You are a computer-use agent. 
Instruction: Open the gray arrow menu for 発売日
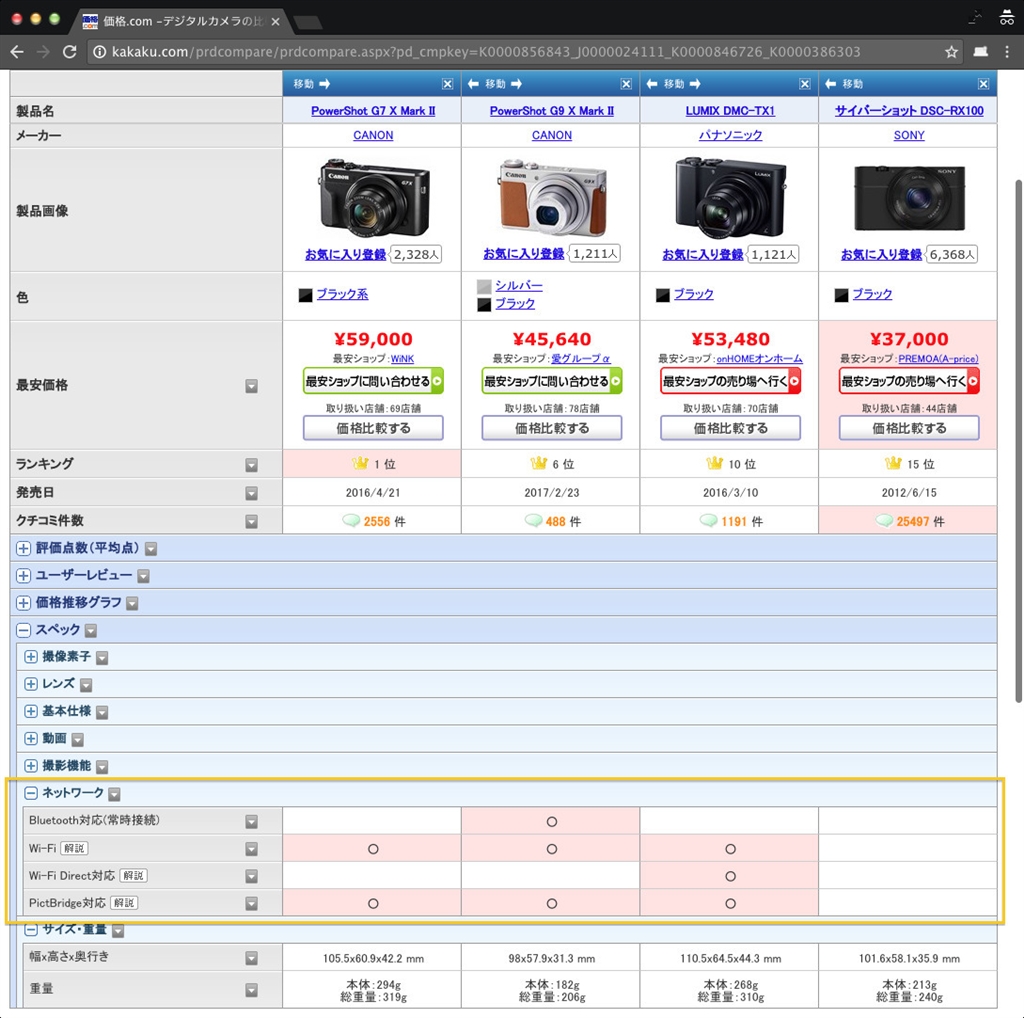coord(251,494)
